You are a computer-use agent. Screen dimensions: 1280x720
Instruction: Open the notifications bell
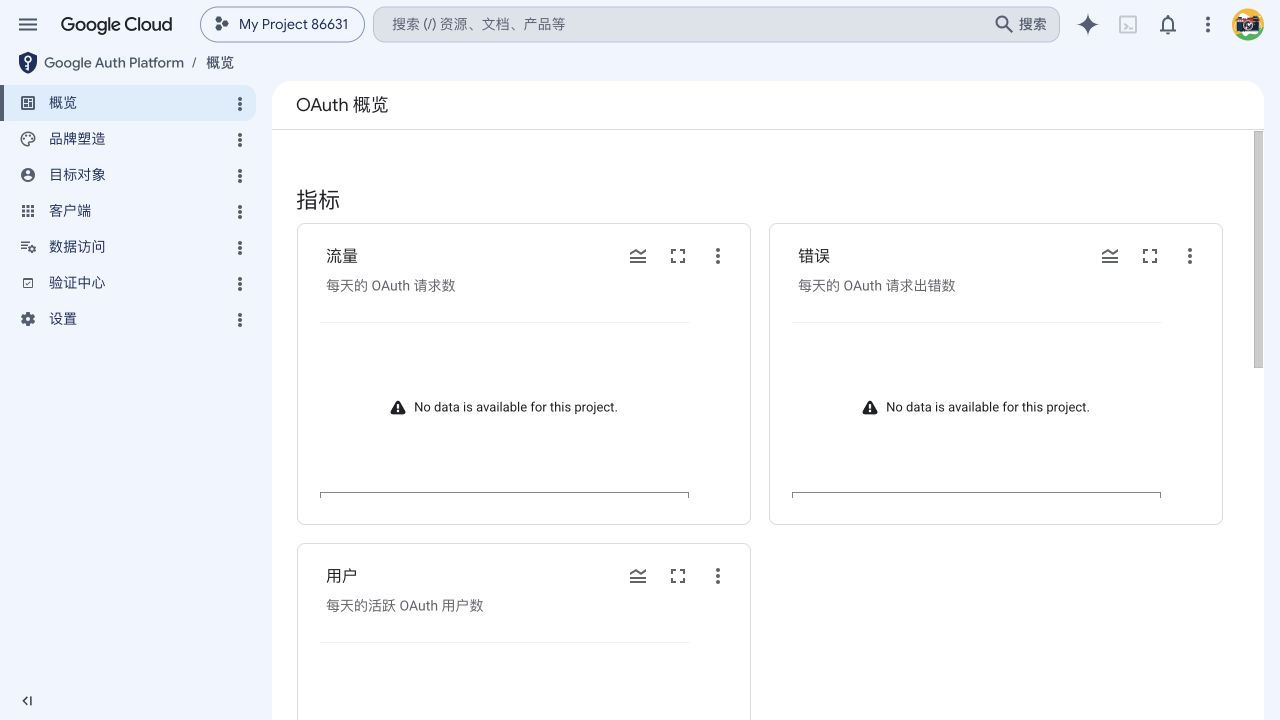click(1168, 25)
